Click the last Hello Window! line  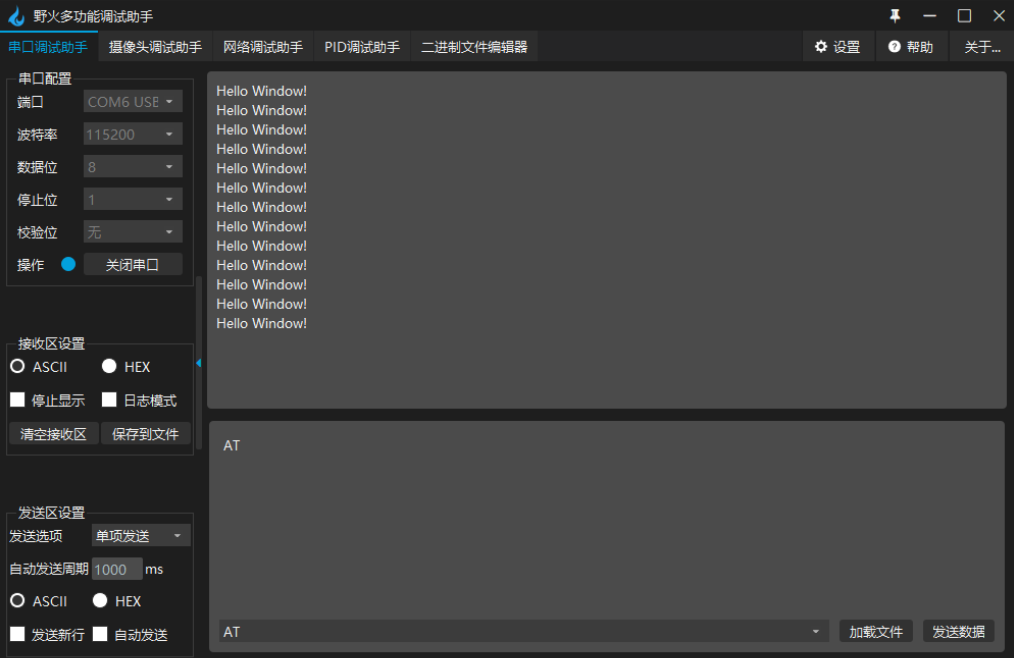click(x=261, y=324)
